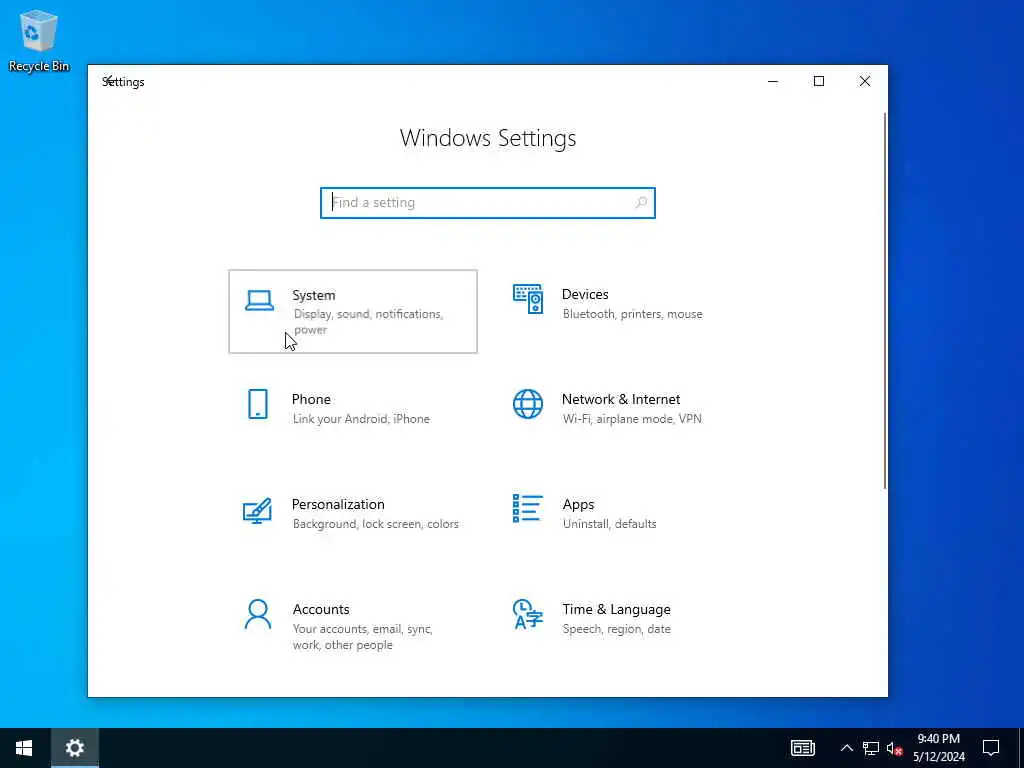Click 'Wi-Fi, airplane mode, VPN' description
1024x768 pixels.
click(632, 419)
